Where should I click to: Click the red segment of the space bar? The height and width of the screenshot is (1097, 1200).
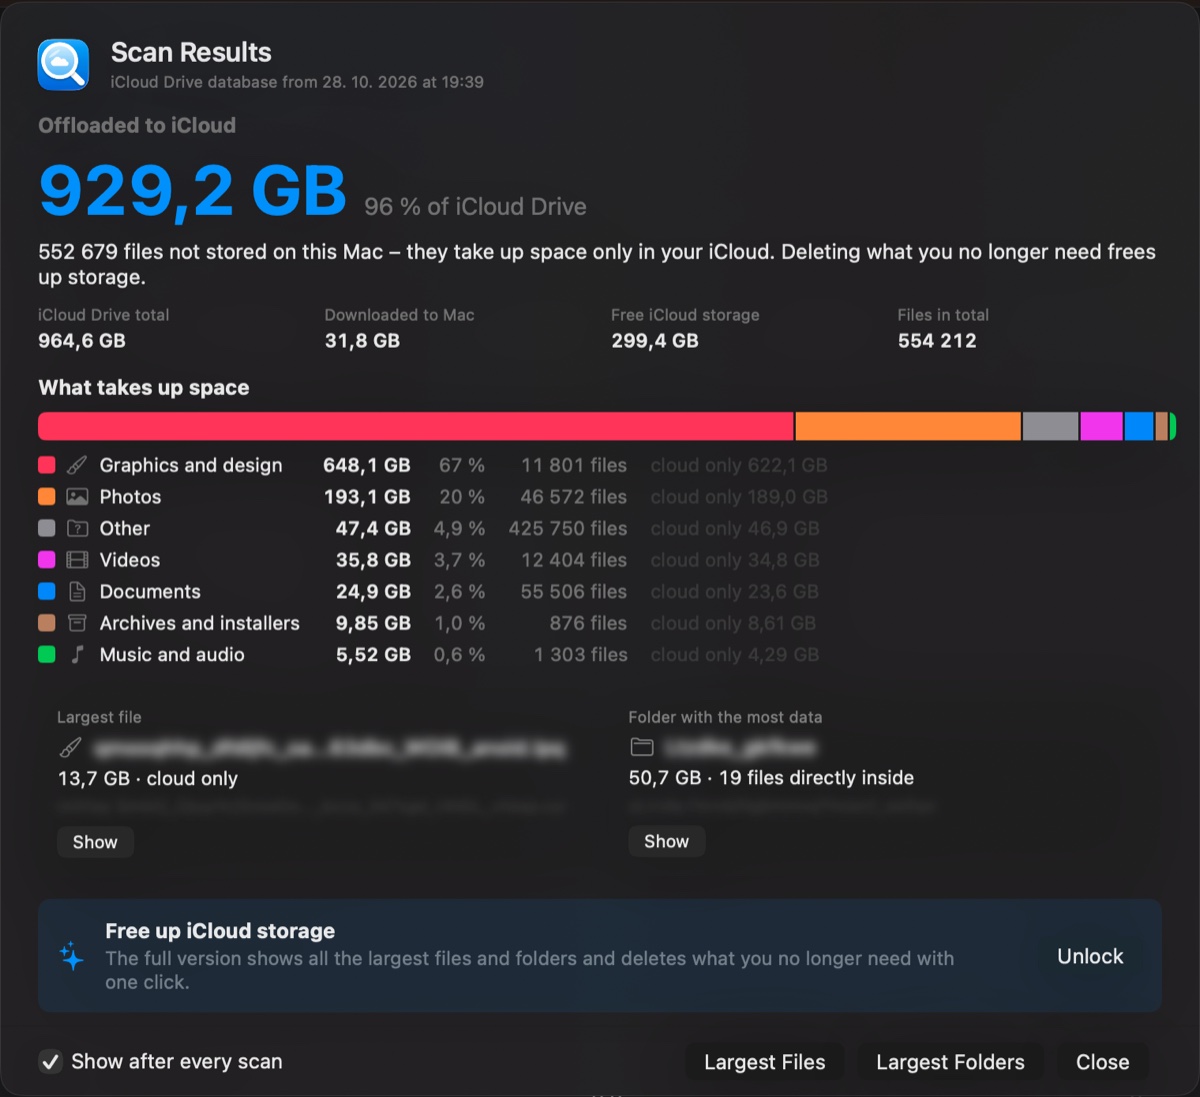click(x=416, y=426)
